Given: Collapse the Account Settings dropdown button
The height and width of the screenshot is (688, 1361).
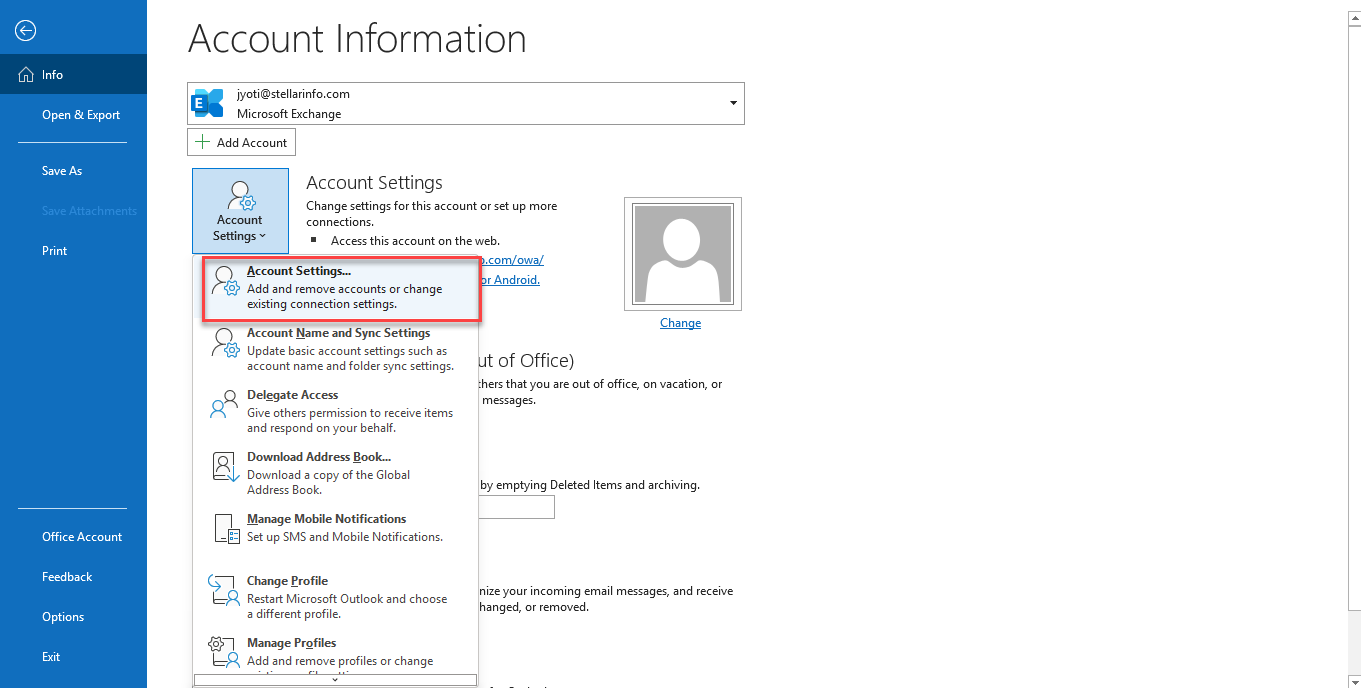Looking at the screenshot, I should 240,210.
